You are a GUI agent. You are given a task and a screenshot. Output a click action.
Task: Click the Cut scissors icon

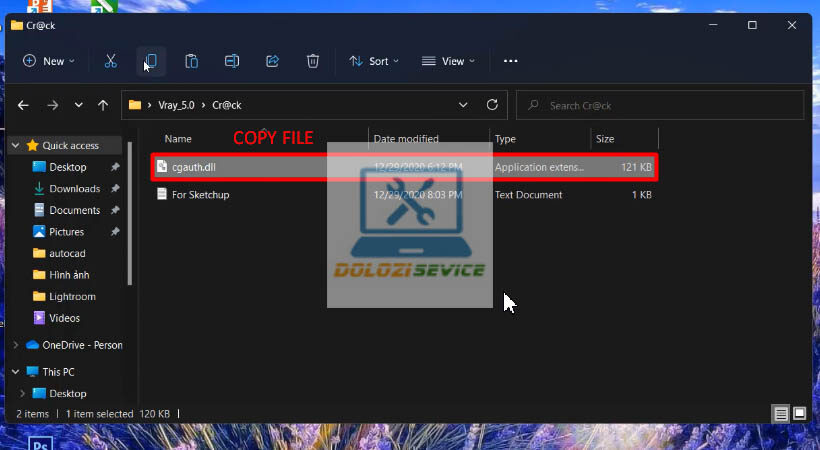[110, 61]
